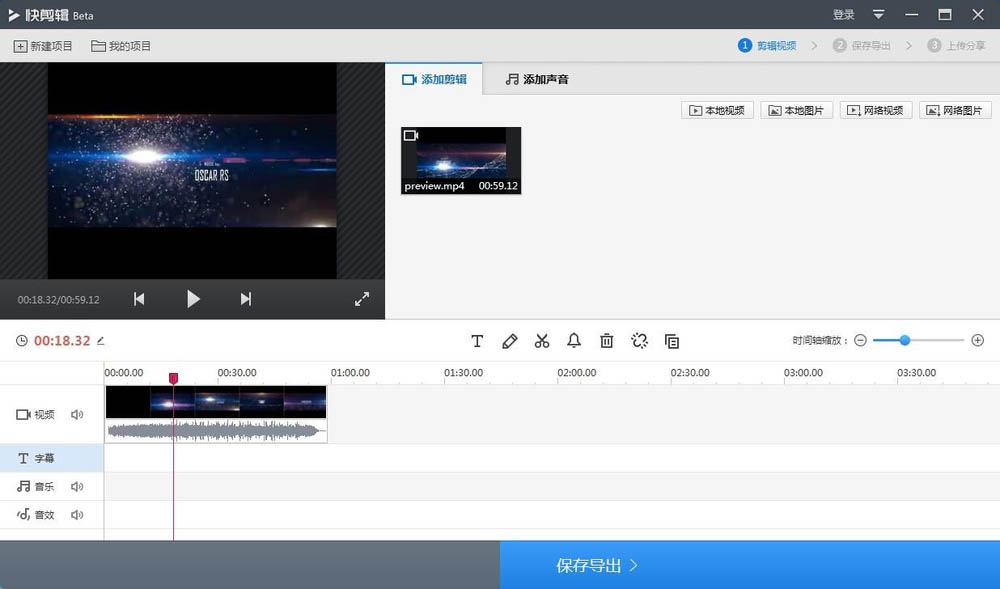The height and width of the screenshot is (589, 1000).
Task: Delete clip with trash icon
Action: (607, 341)
